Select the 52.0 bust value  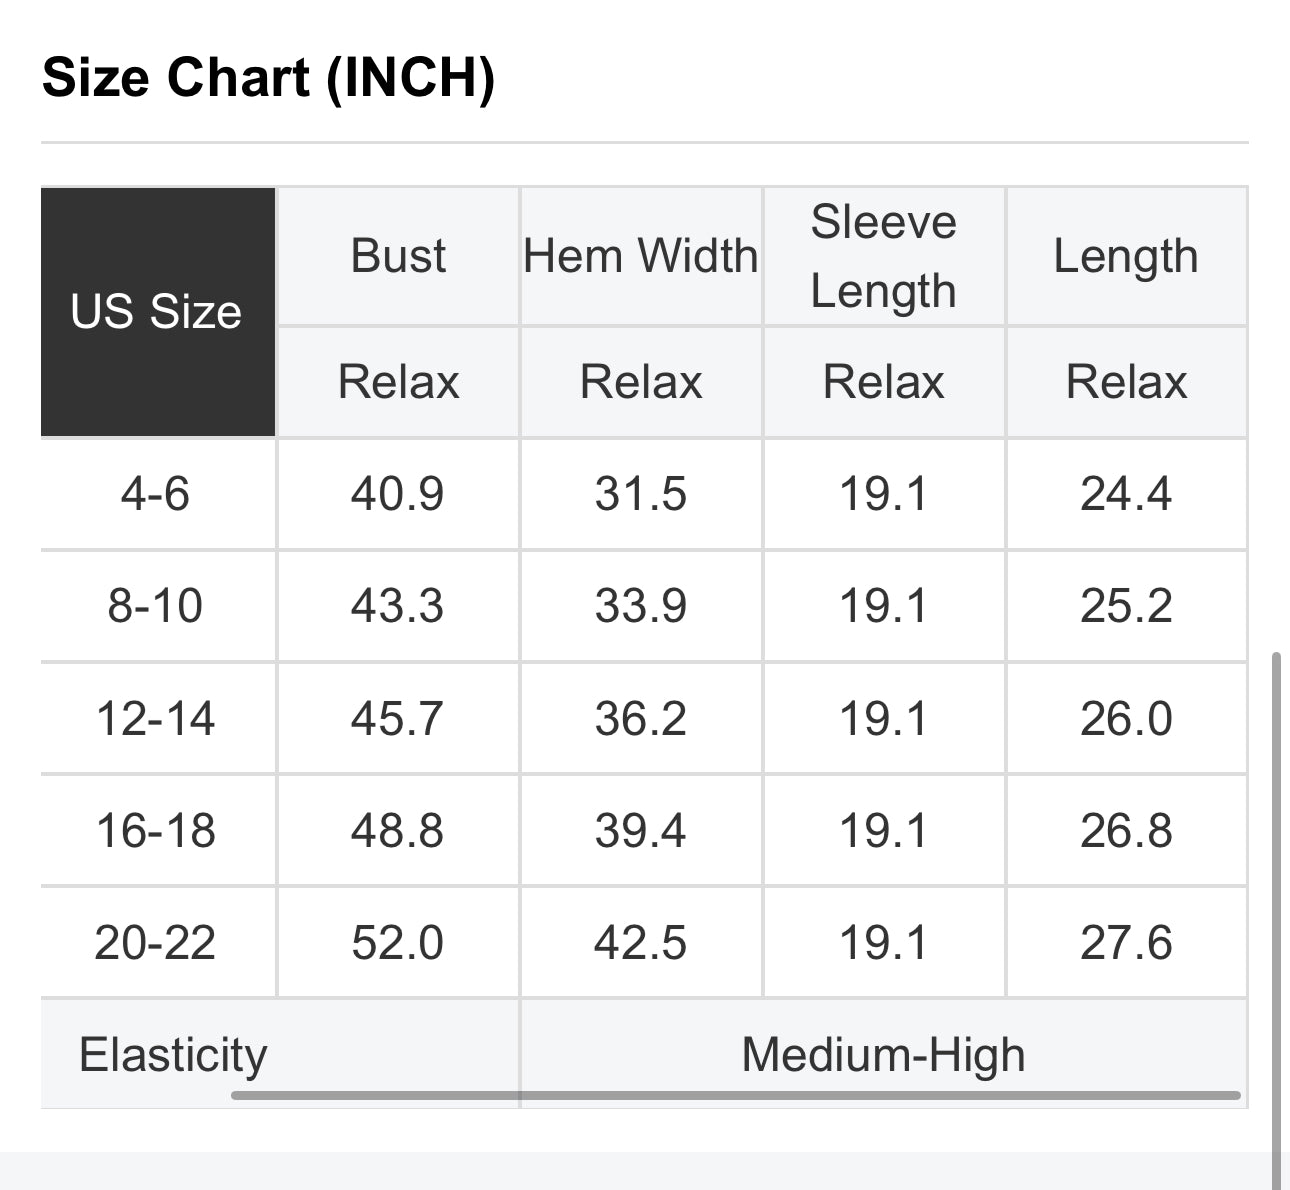point(397,943)
